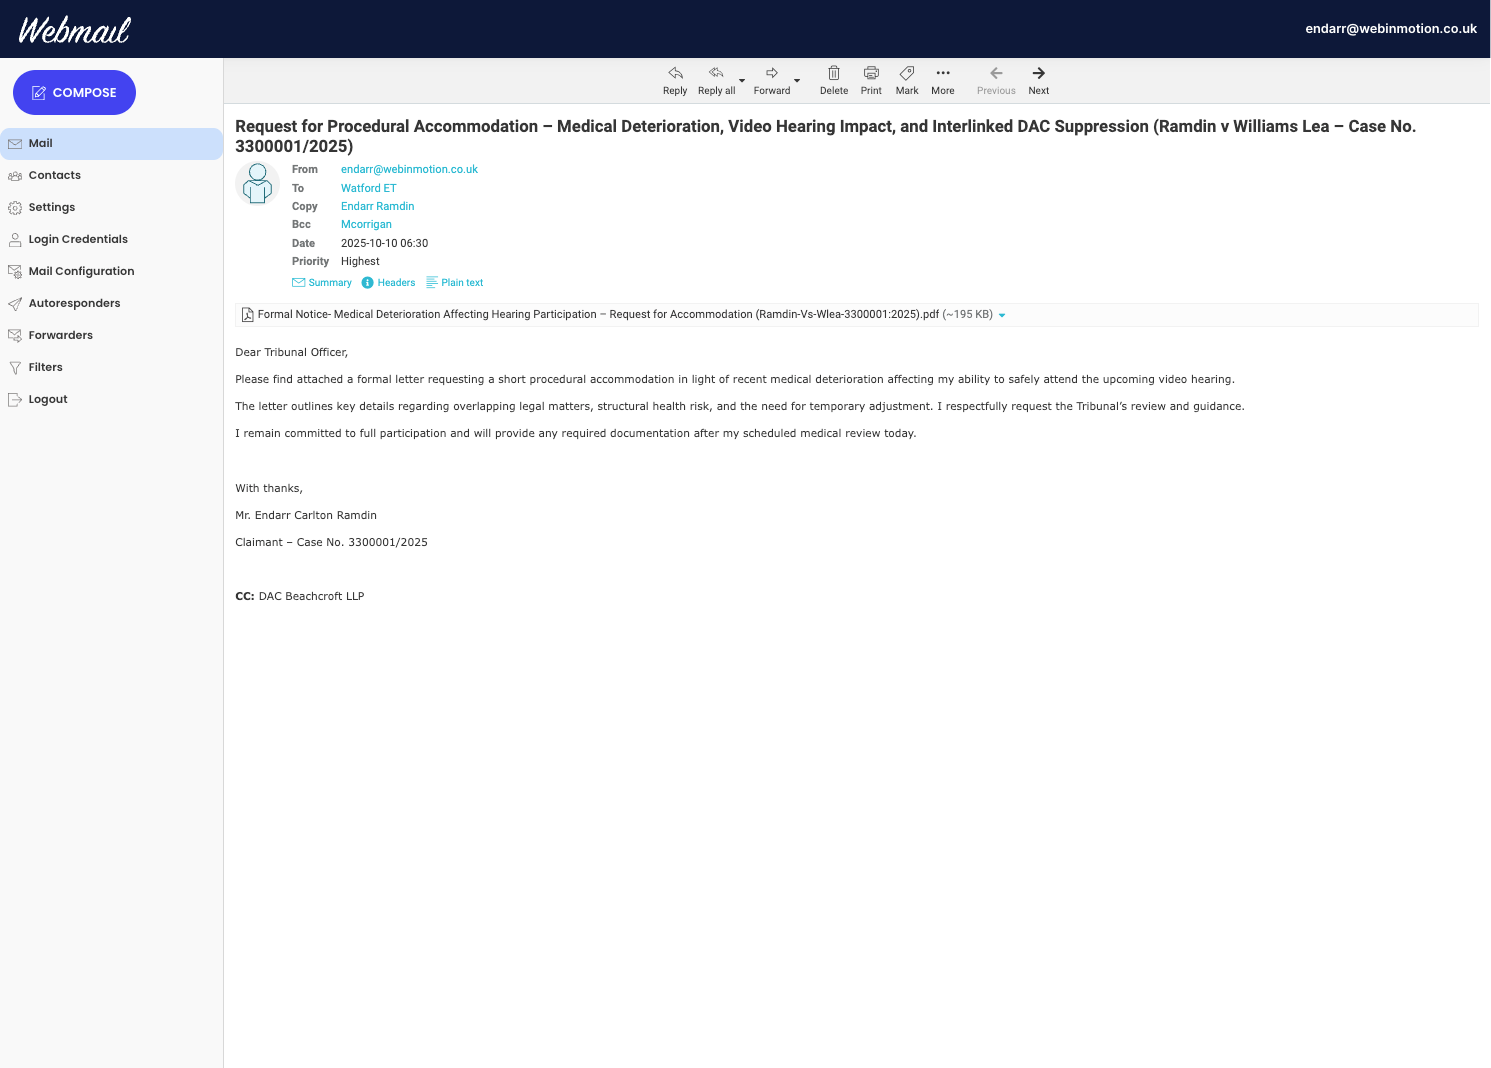This screenshot has height=1068, width=1491.
Task: Select the sender avatar thumbnail
Action: tap(257, 183)
